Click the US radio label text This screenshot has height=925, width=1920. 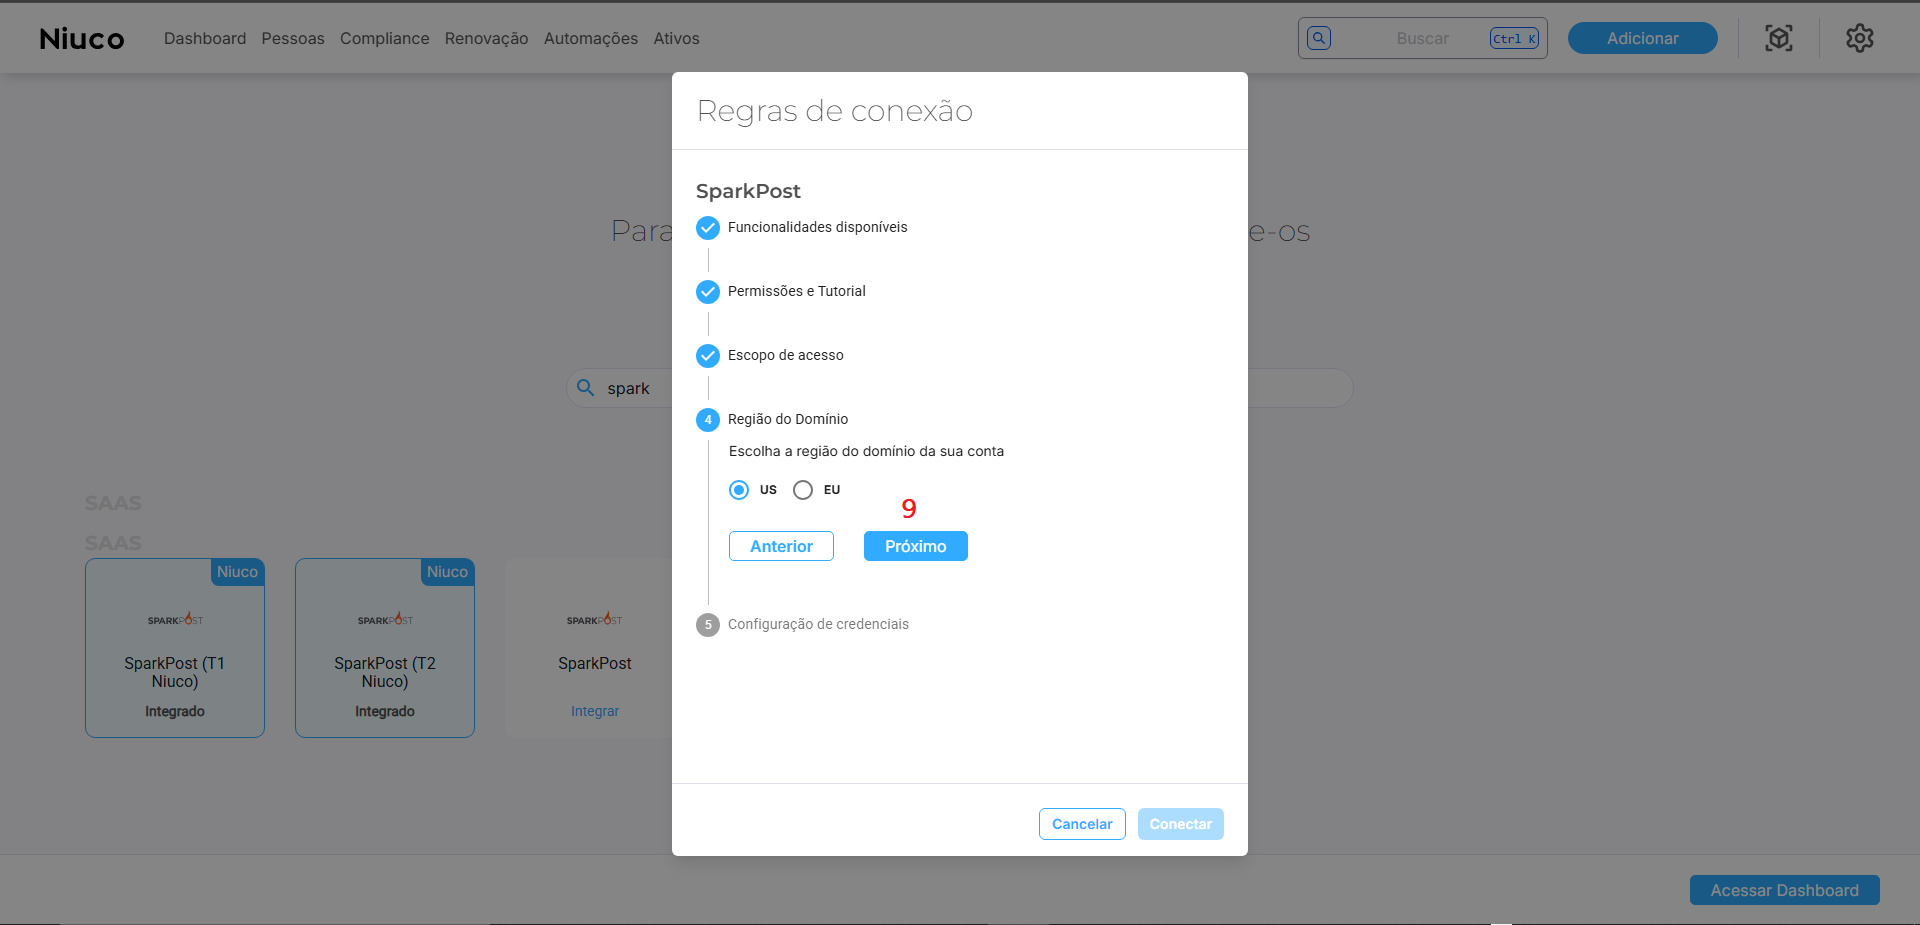tap(768, 490)
